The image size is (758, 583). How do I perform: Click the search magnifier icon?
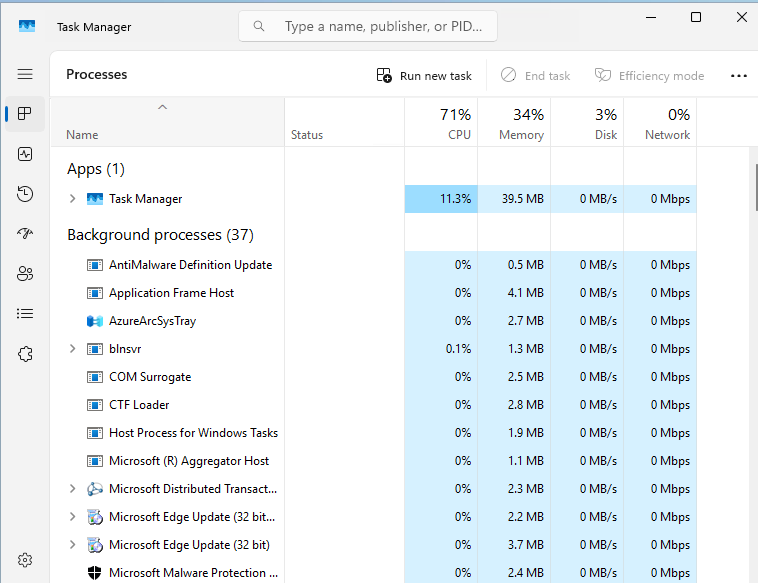259,26
